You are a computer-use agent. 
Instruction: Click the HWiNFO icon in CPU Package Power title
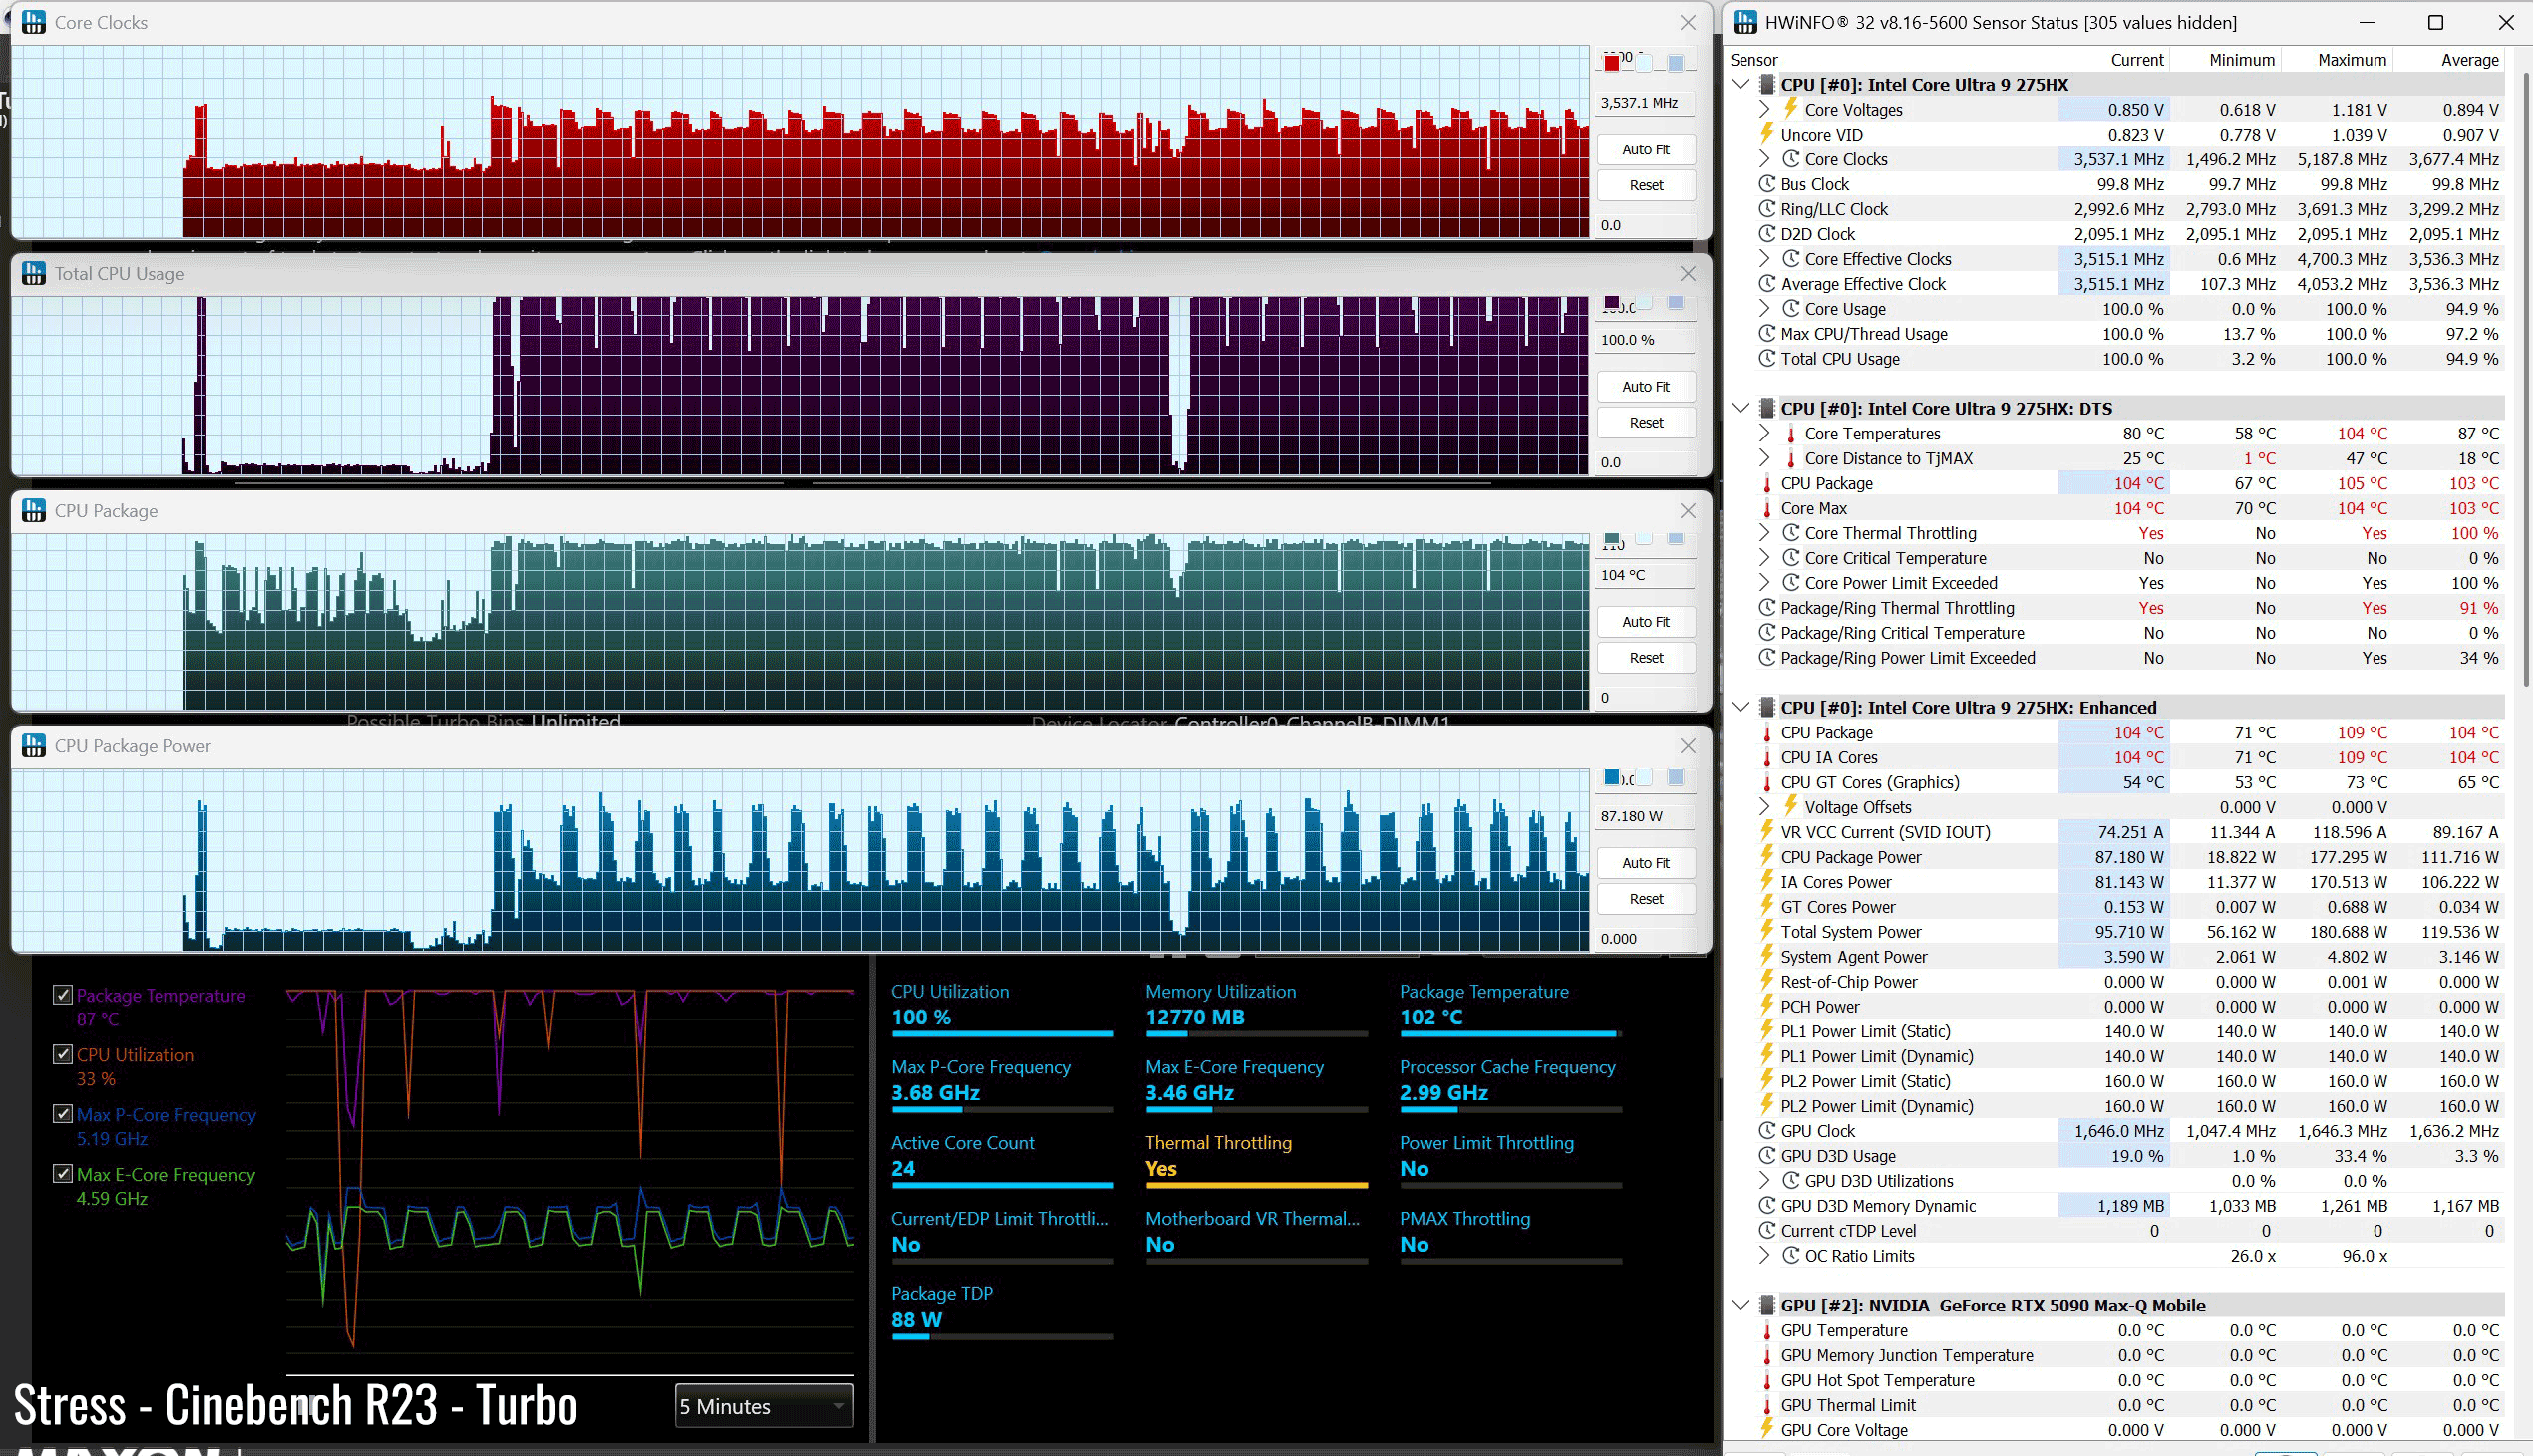[x=33, y=746]
